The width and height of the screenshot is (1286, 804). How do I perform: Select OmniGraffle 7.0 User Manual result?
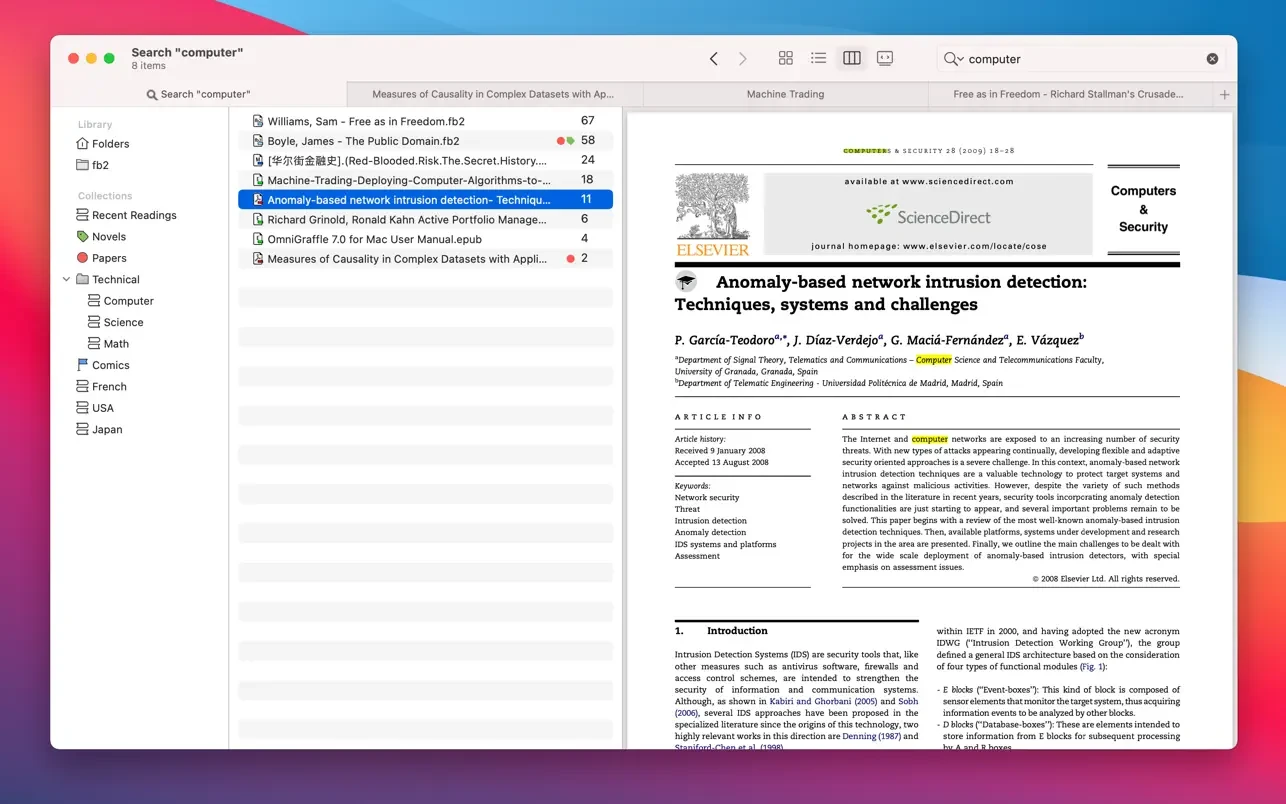374,239
